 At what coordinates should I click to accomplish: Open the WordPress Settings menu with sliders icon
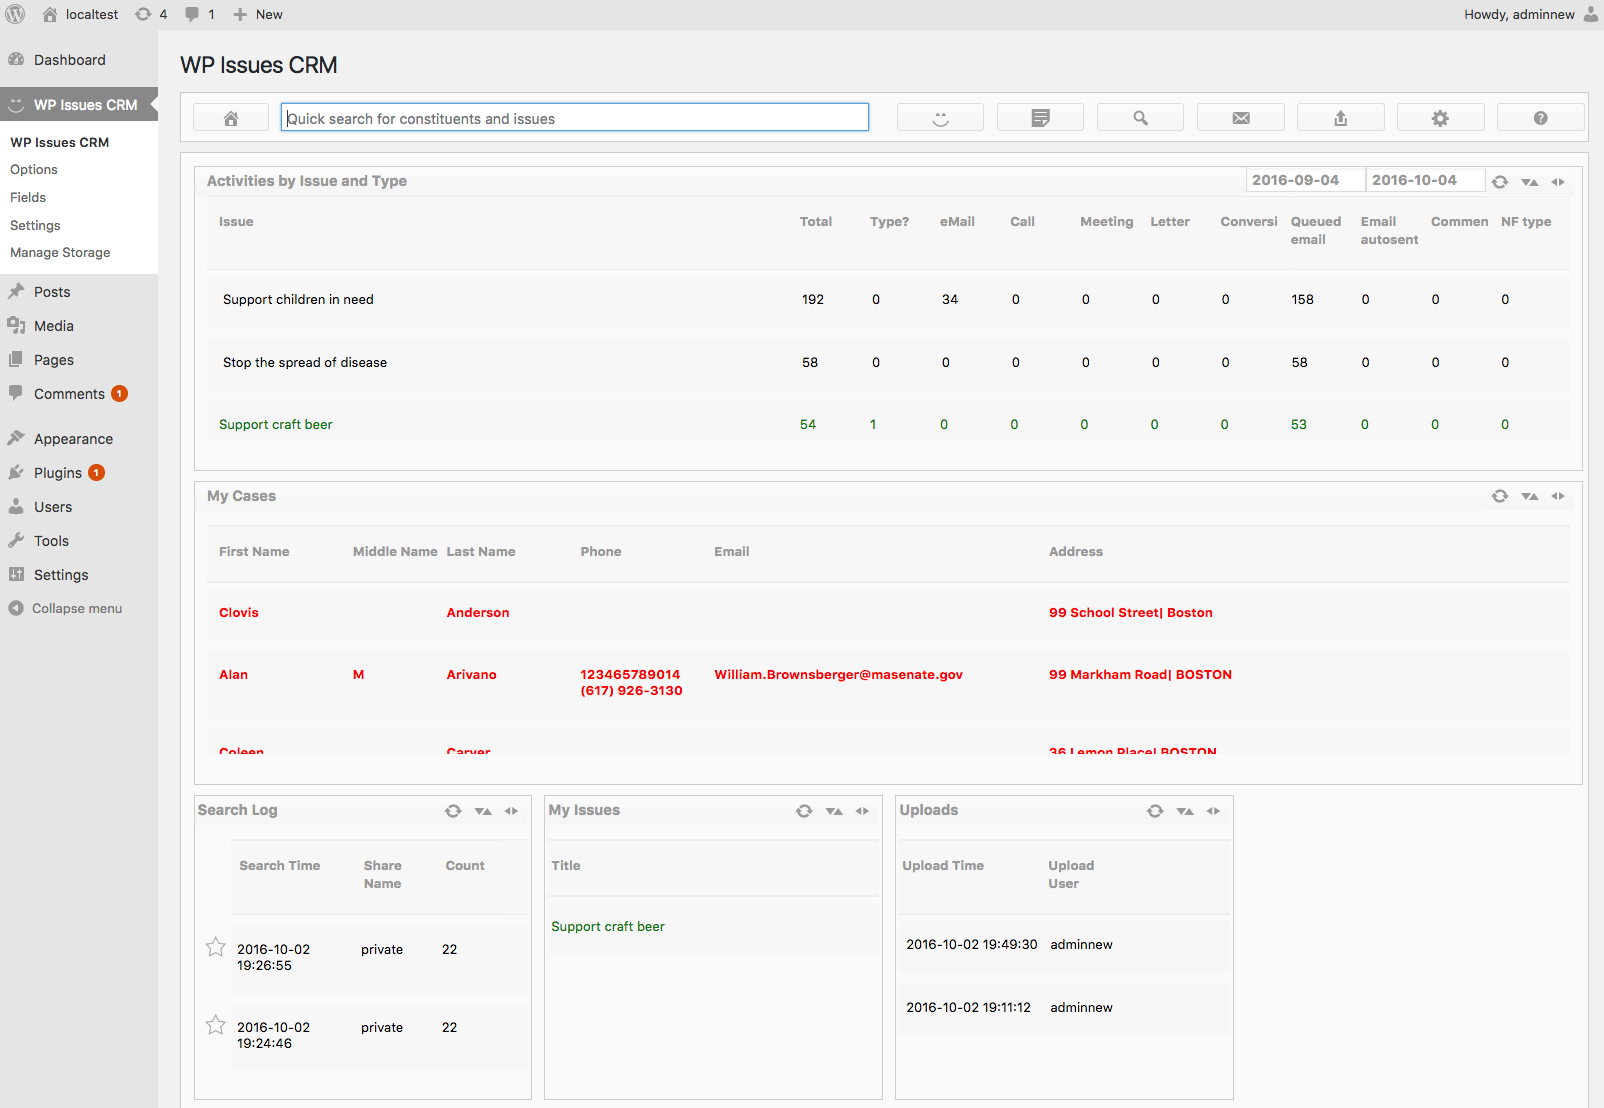point(79,575)
